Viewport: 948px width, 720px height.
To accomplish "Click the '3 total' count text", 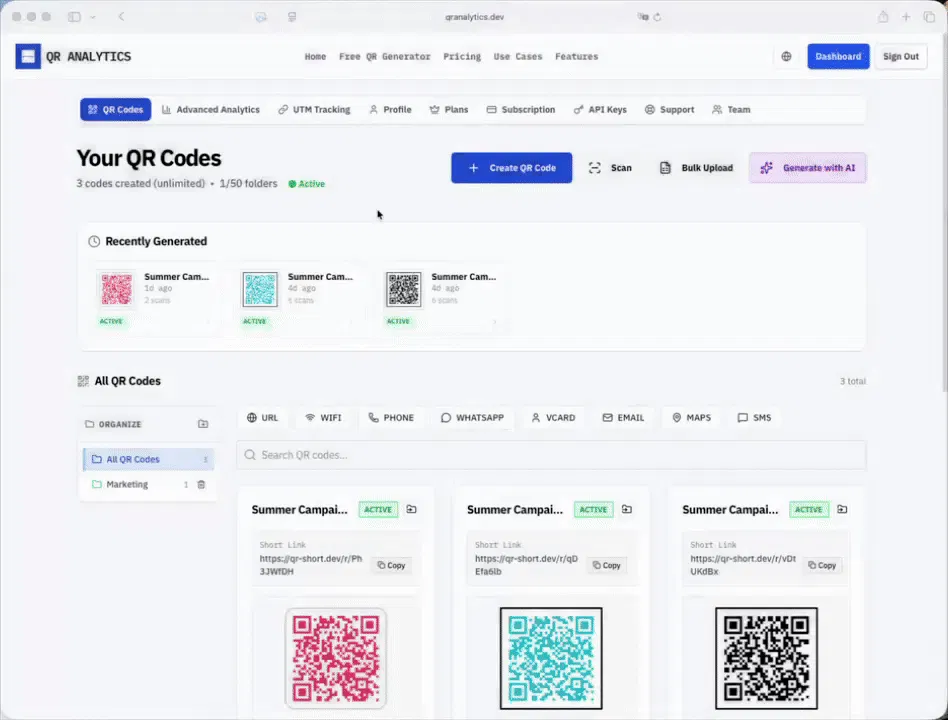I will coord(852,381).
